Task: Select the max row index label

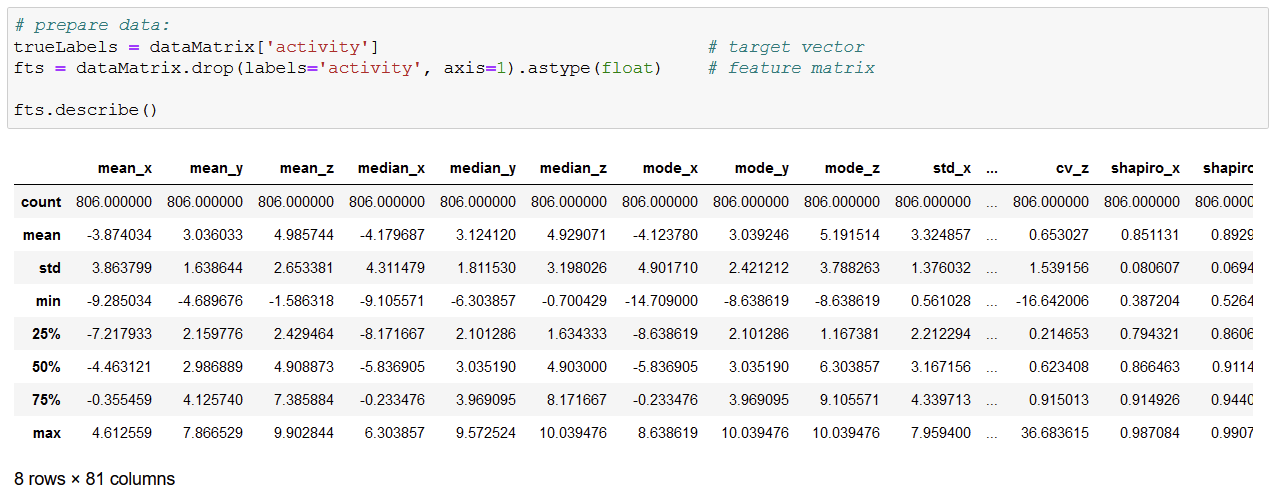Action: [x=46, y=433]
